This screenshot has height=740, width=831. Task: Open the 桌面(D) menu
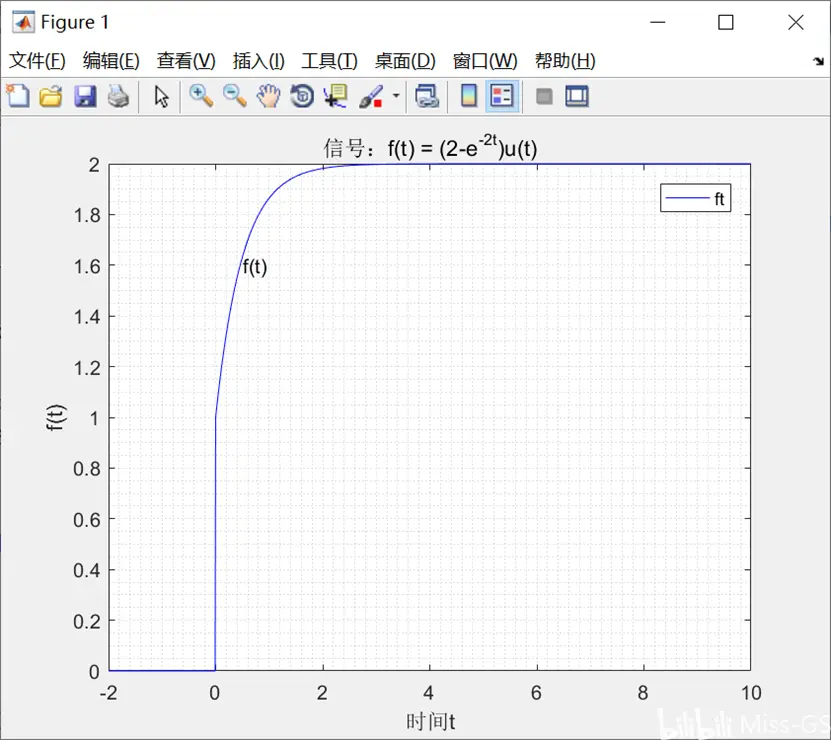pyautogui.click(x=405, y=61)
